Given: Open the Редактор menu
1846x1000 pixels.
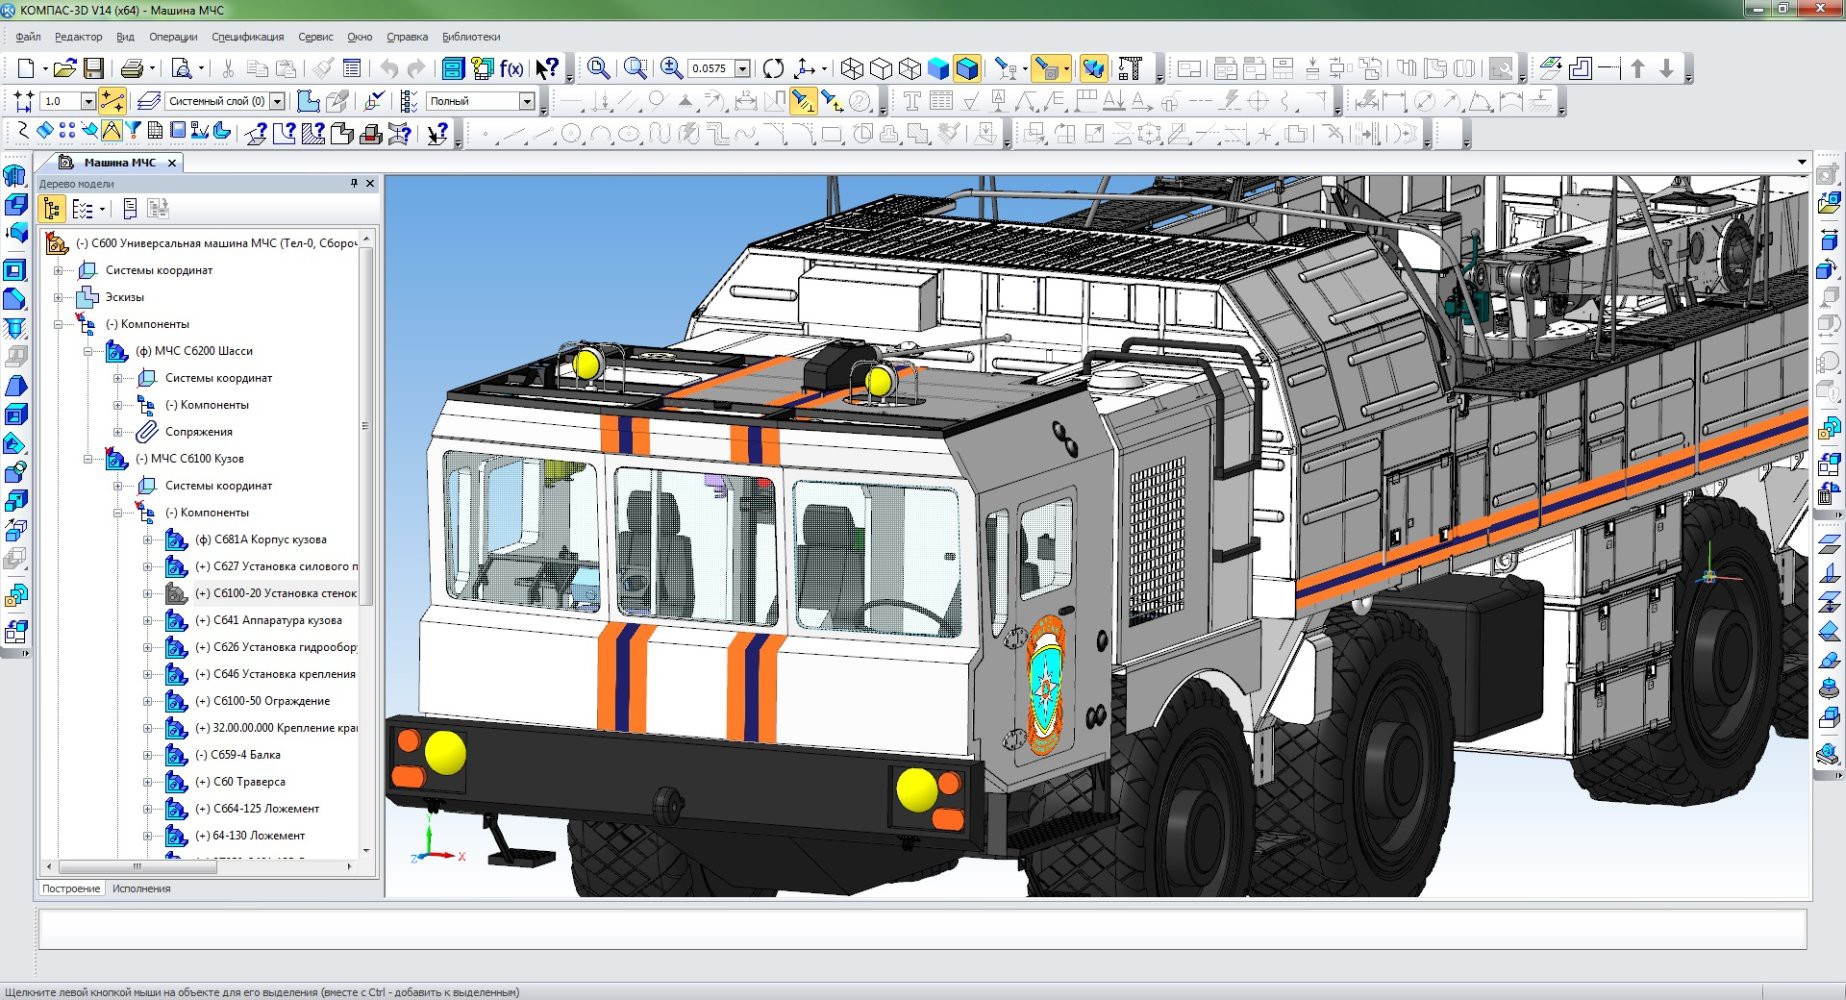Looking at the screenshot, I should coord(78,37).
